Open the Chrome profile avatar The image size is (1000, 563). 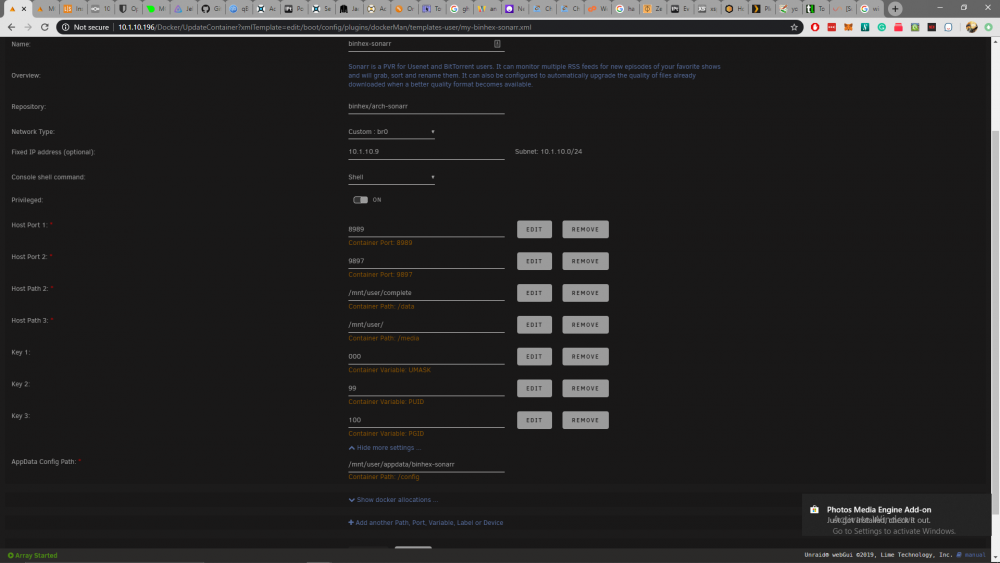[971, 27]
